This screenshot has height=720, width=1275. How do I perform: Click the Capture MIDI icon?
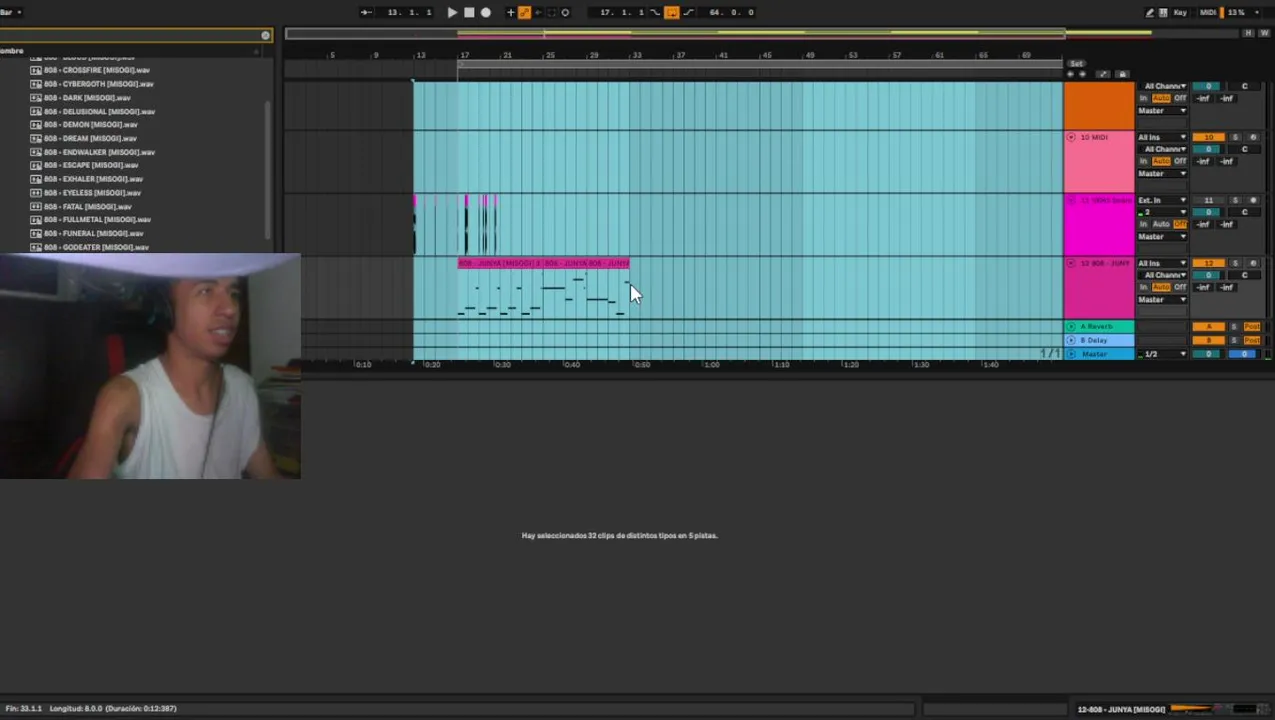coord(551,12)
